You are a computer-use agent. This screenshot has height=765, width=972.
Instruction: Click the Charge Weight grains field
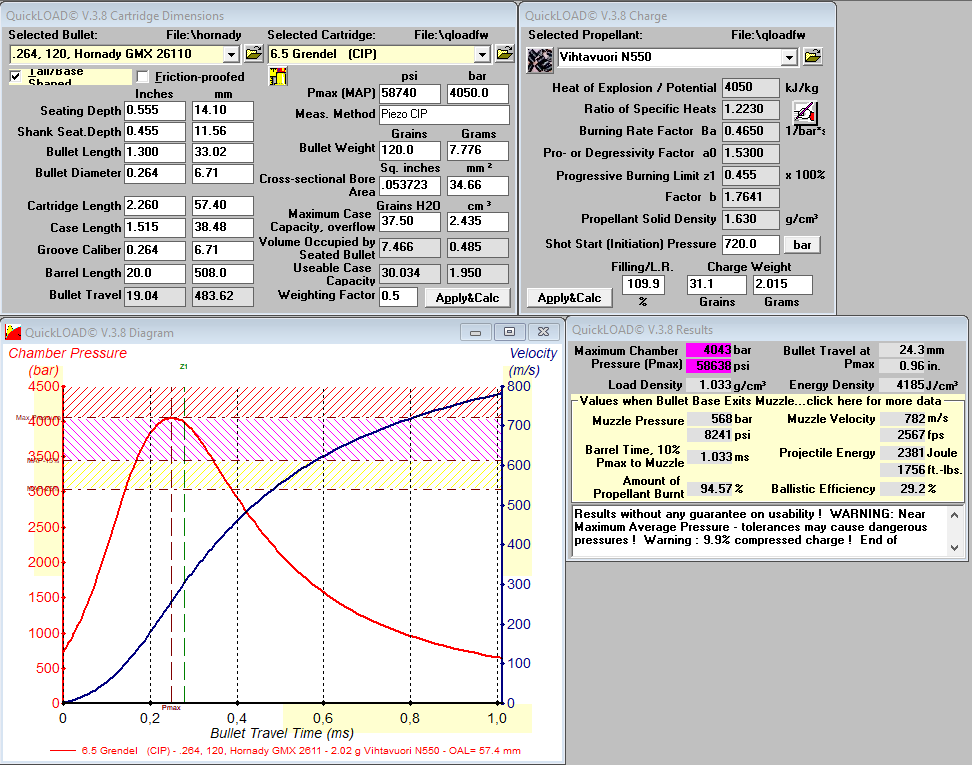[x=717, y=285]
